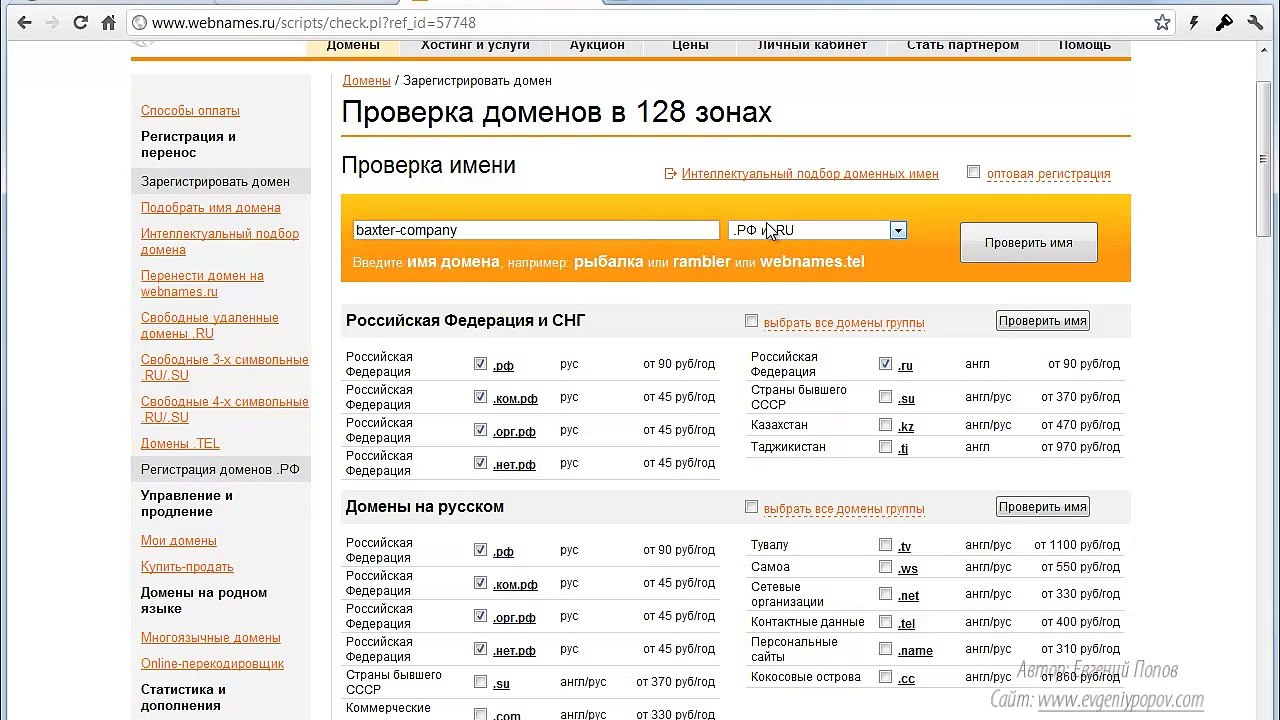Open the Помощь menu tab

tap(1085, 46)
